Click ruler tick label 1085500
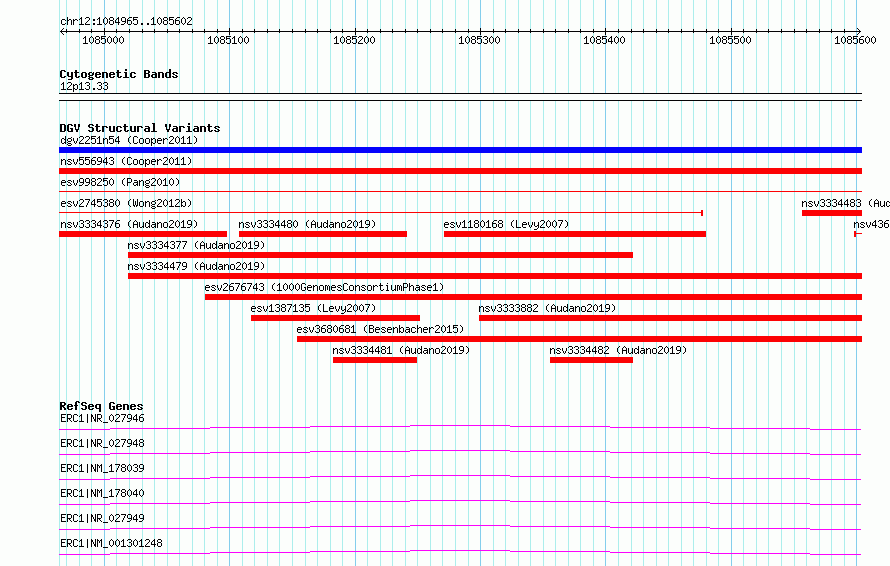Image resolution: width=890 pixels, height=566 pixels. [x=730, y=40]
